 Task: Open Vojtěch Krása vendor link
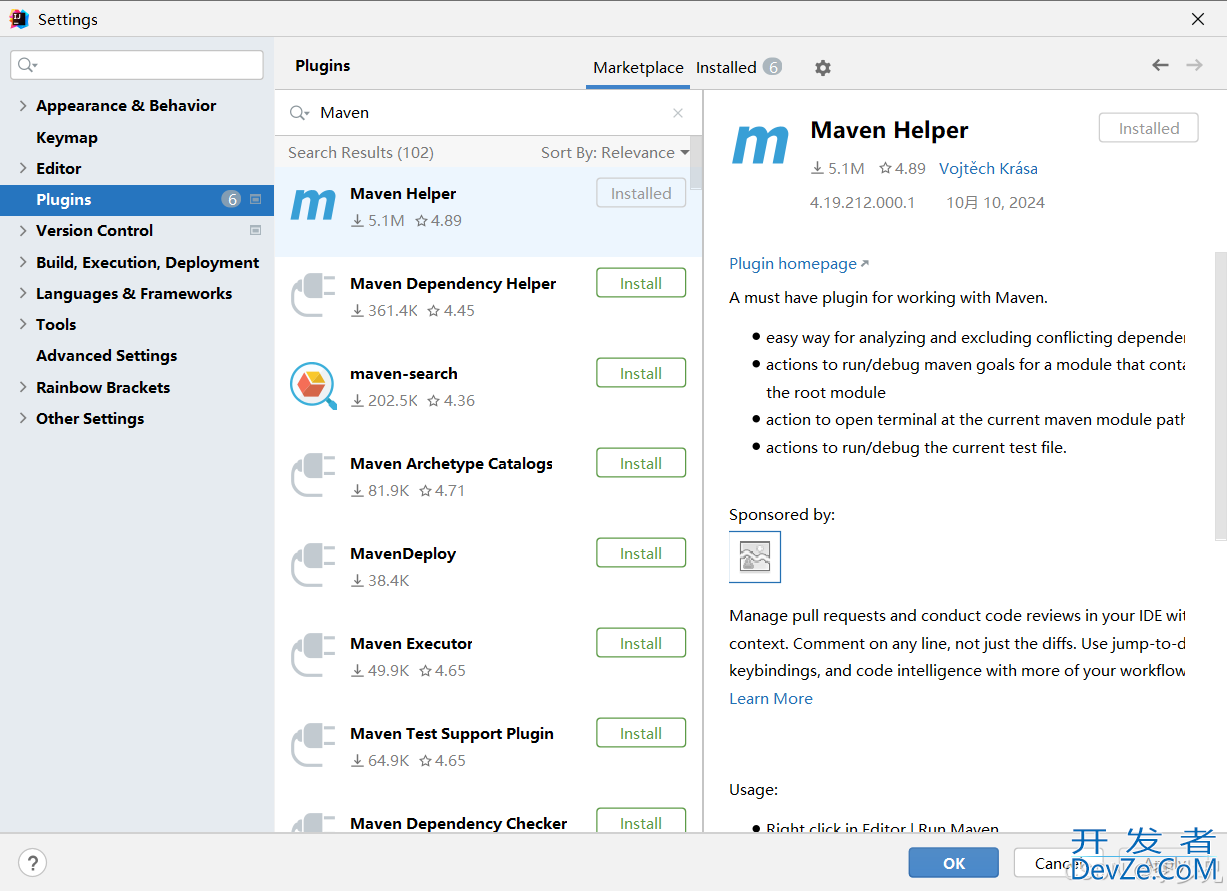[x=988, y=168]
